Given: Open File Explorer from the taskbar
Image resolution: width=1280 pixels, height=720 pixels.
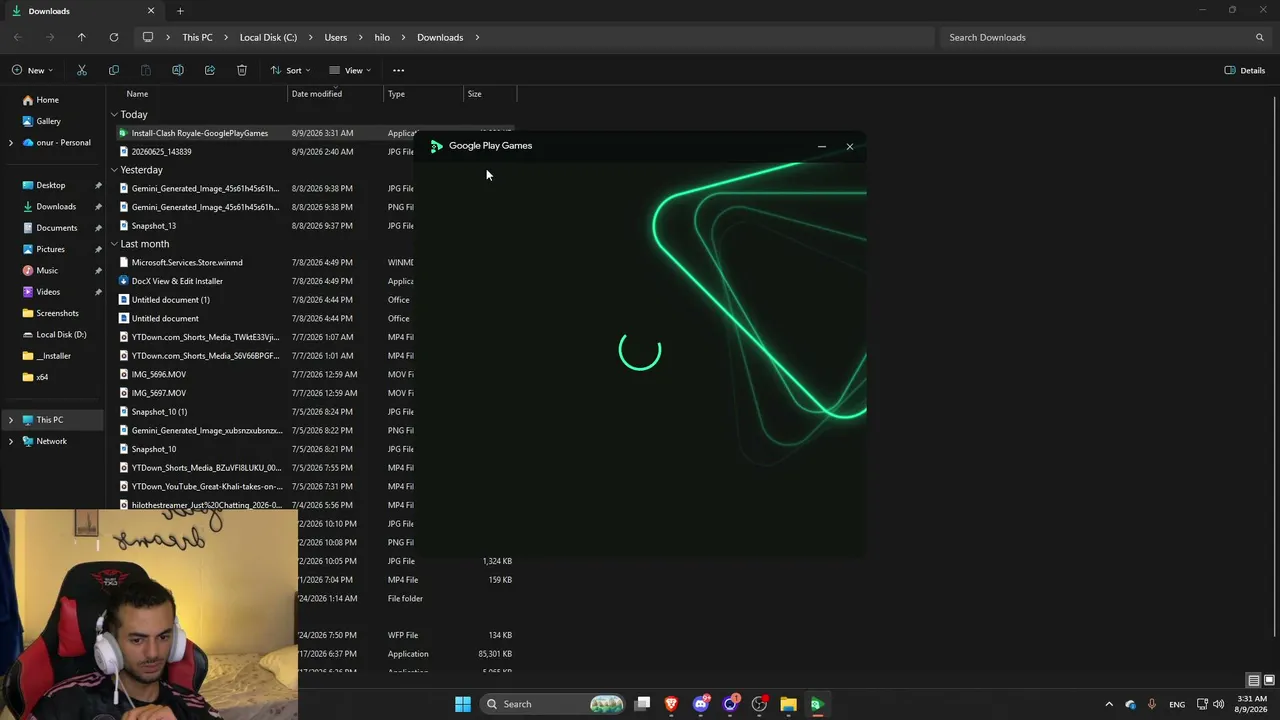Looking at the screenshot, I should [788, 704].
